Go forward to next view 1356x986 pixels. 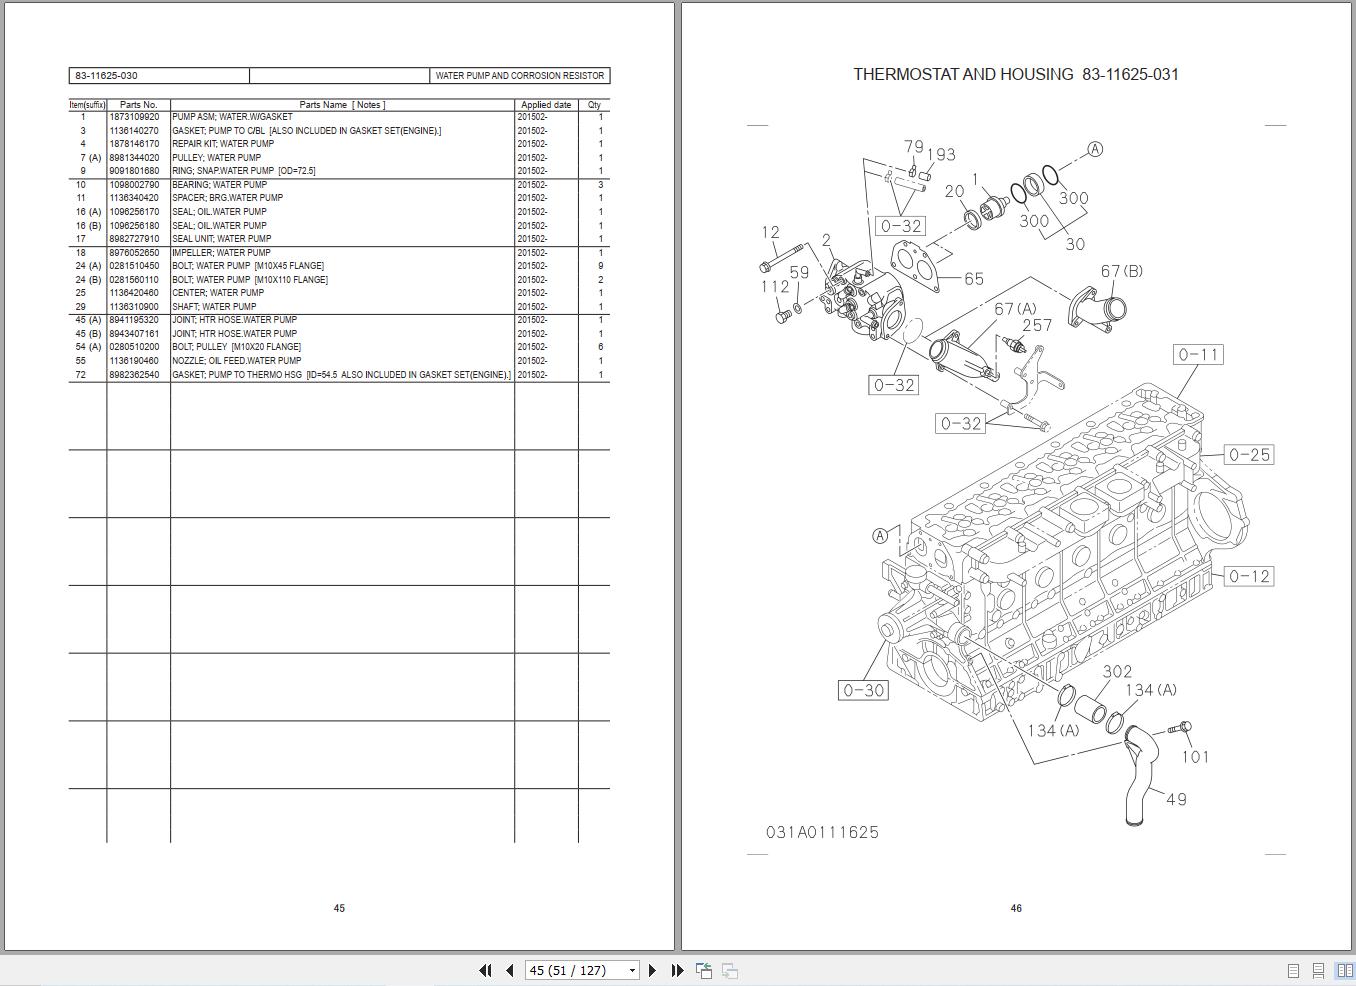(730, 970)
